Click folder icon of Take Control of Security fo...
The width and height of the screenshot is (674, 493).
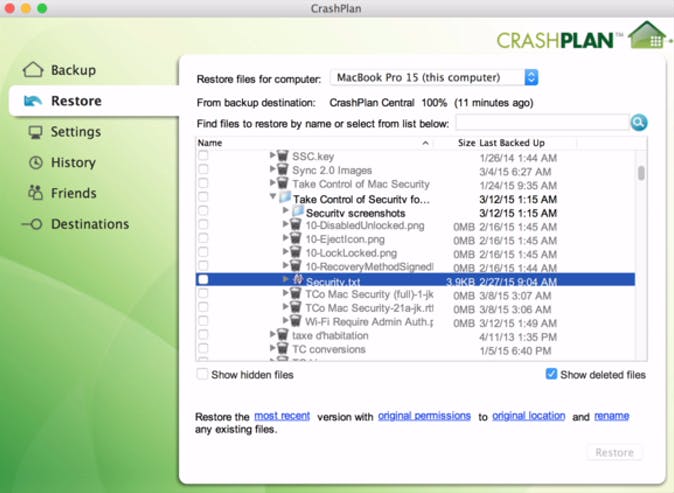coord(285,197)
